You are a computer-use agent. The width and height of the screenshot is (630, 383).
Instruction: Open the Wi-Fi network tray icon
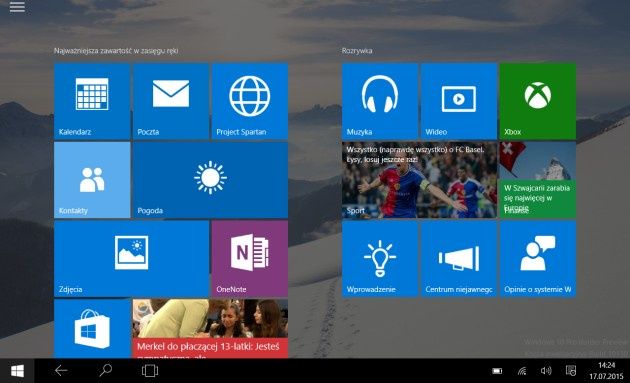tap(522, 371)
